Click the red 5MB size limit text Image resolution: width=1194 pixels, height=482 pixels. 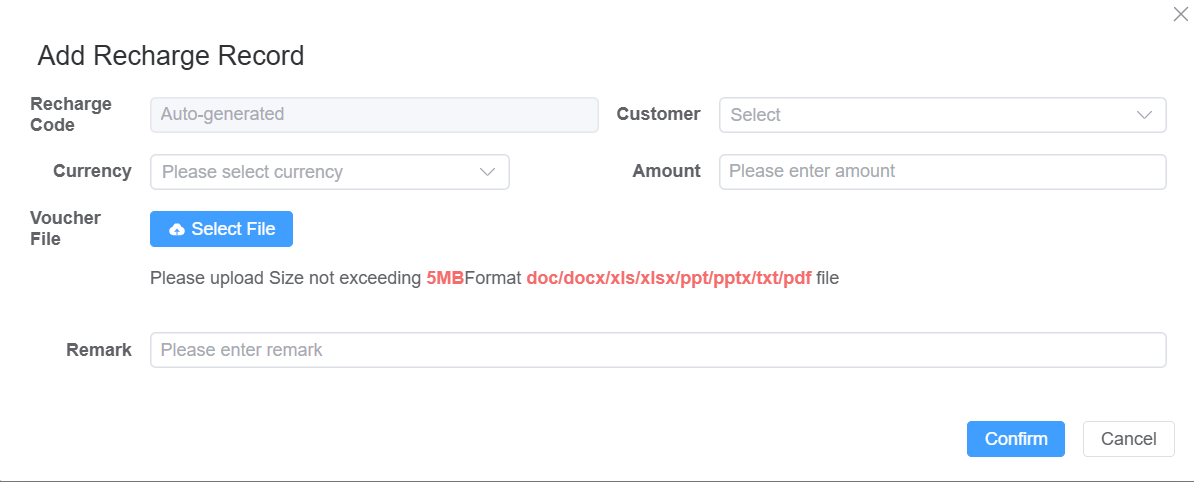coord(445,278)
